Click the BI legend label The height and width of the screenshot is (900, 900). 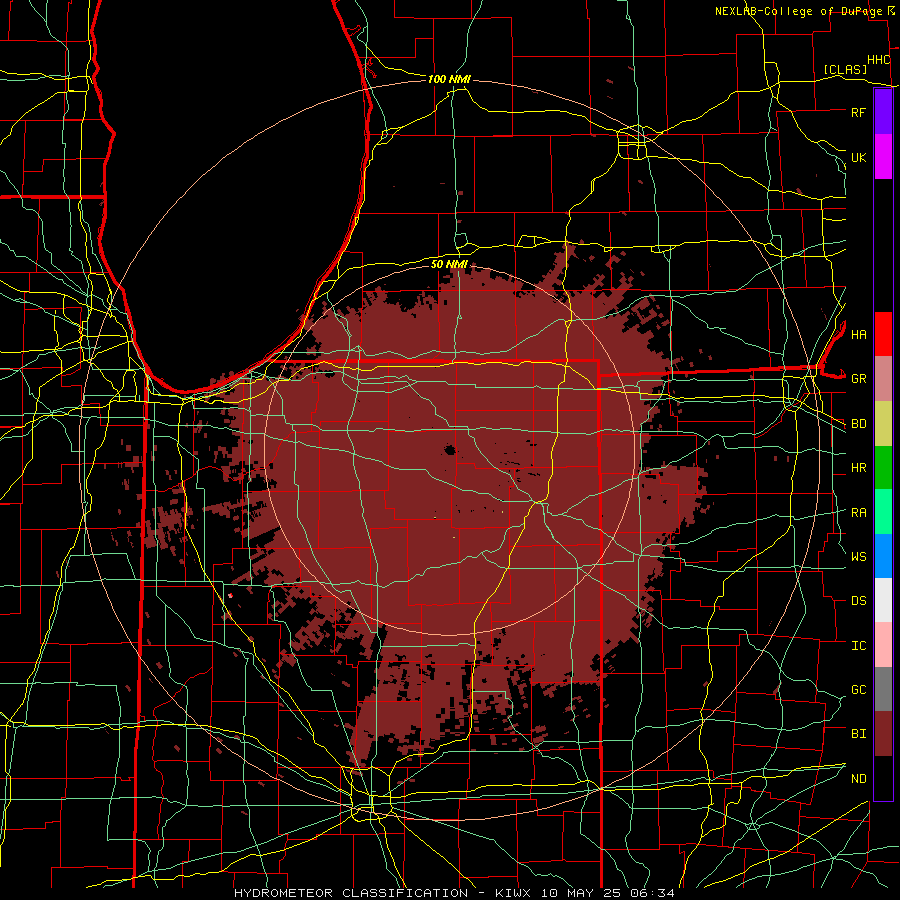pyautogui.click(x=858, y=734)
